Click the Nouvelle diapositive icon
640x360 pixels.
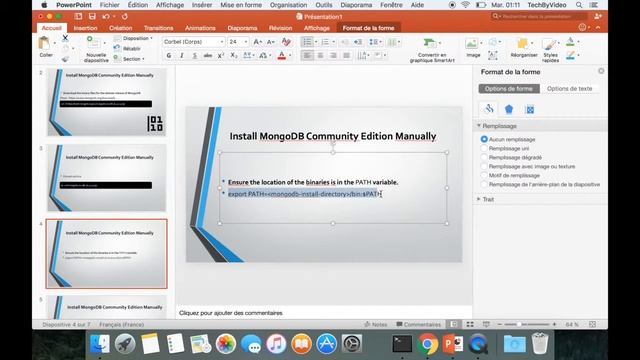tap(94, 42)
